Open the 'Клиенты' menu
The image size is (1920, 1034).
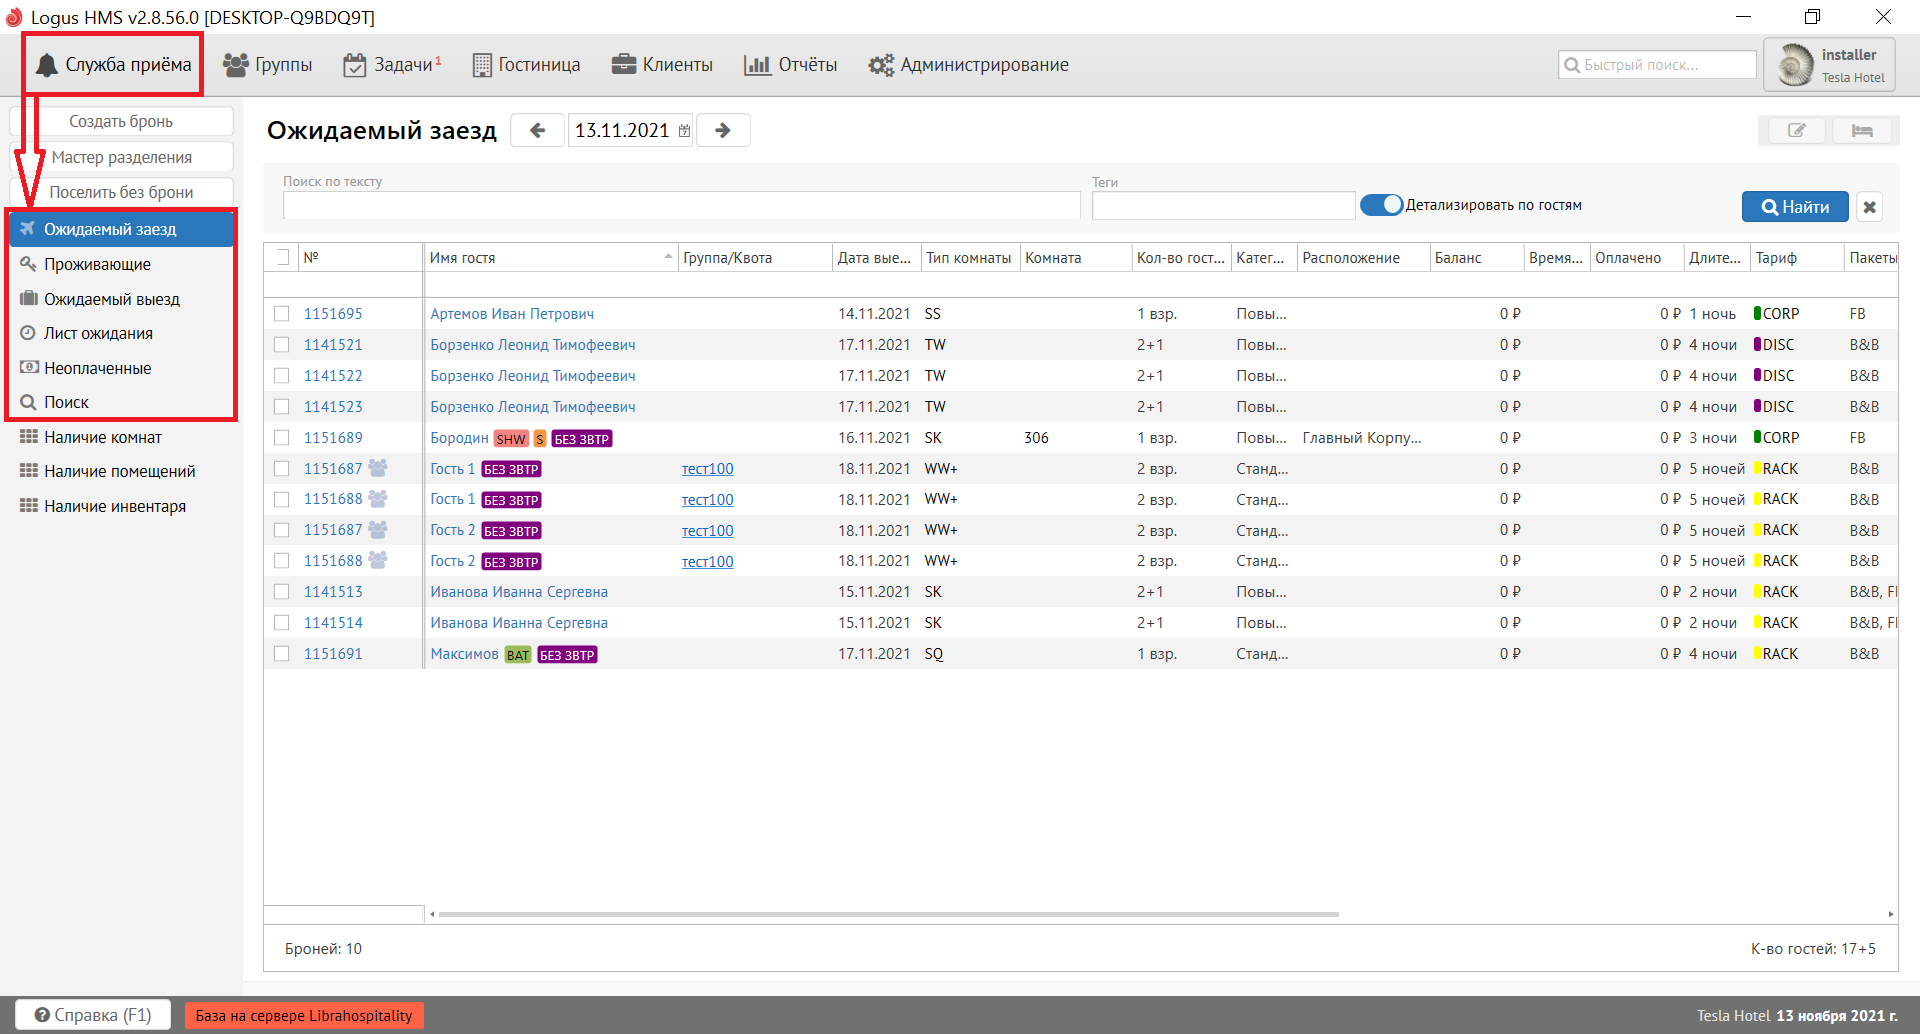coord(662,65)
